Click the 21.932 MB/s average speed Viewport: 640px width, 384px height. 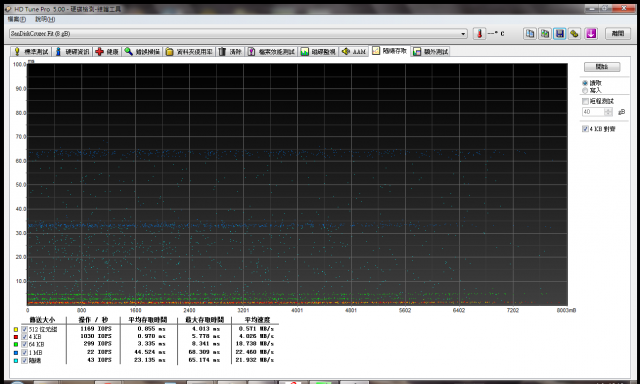click(255, 360)
